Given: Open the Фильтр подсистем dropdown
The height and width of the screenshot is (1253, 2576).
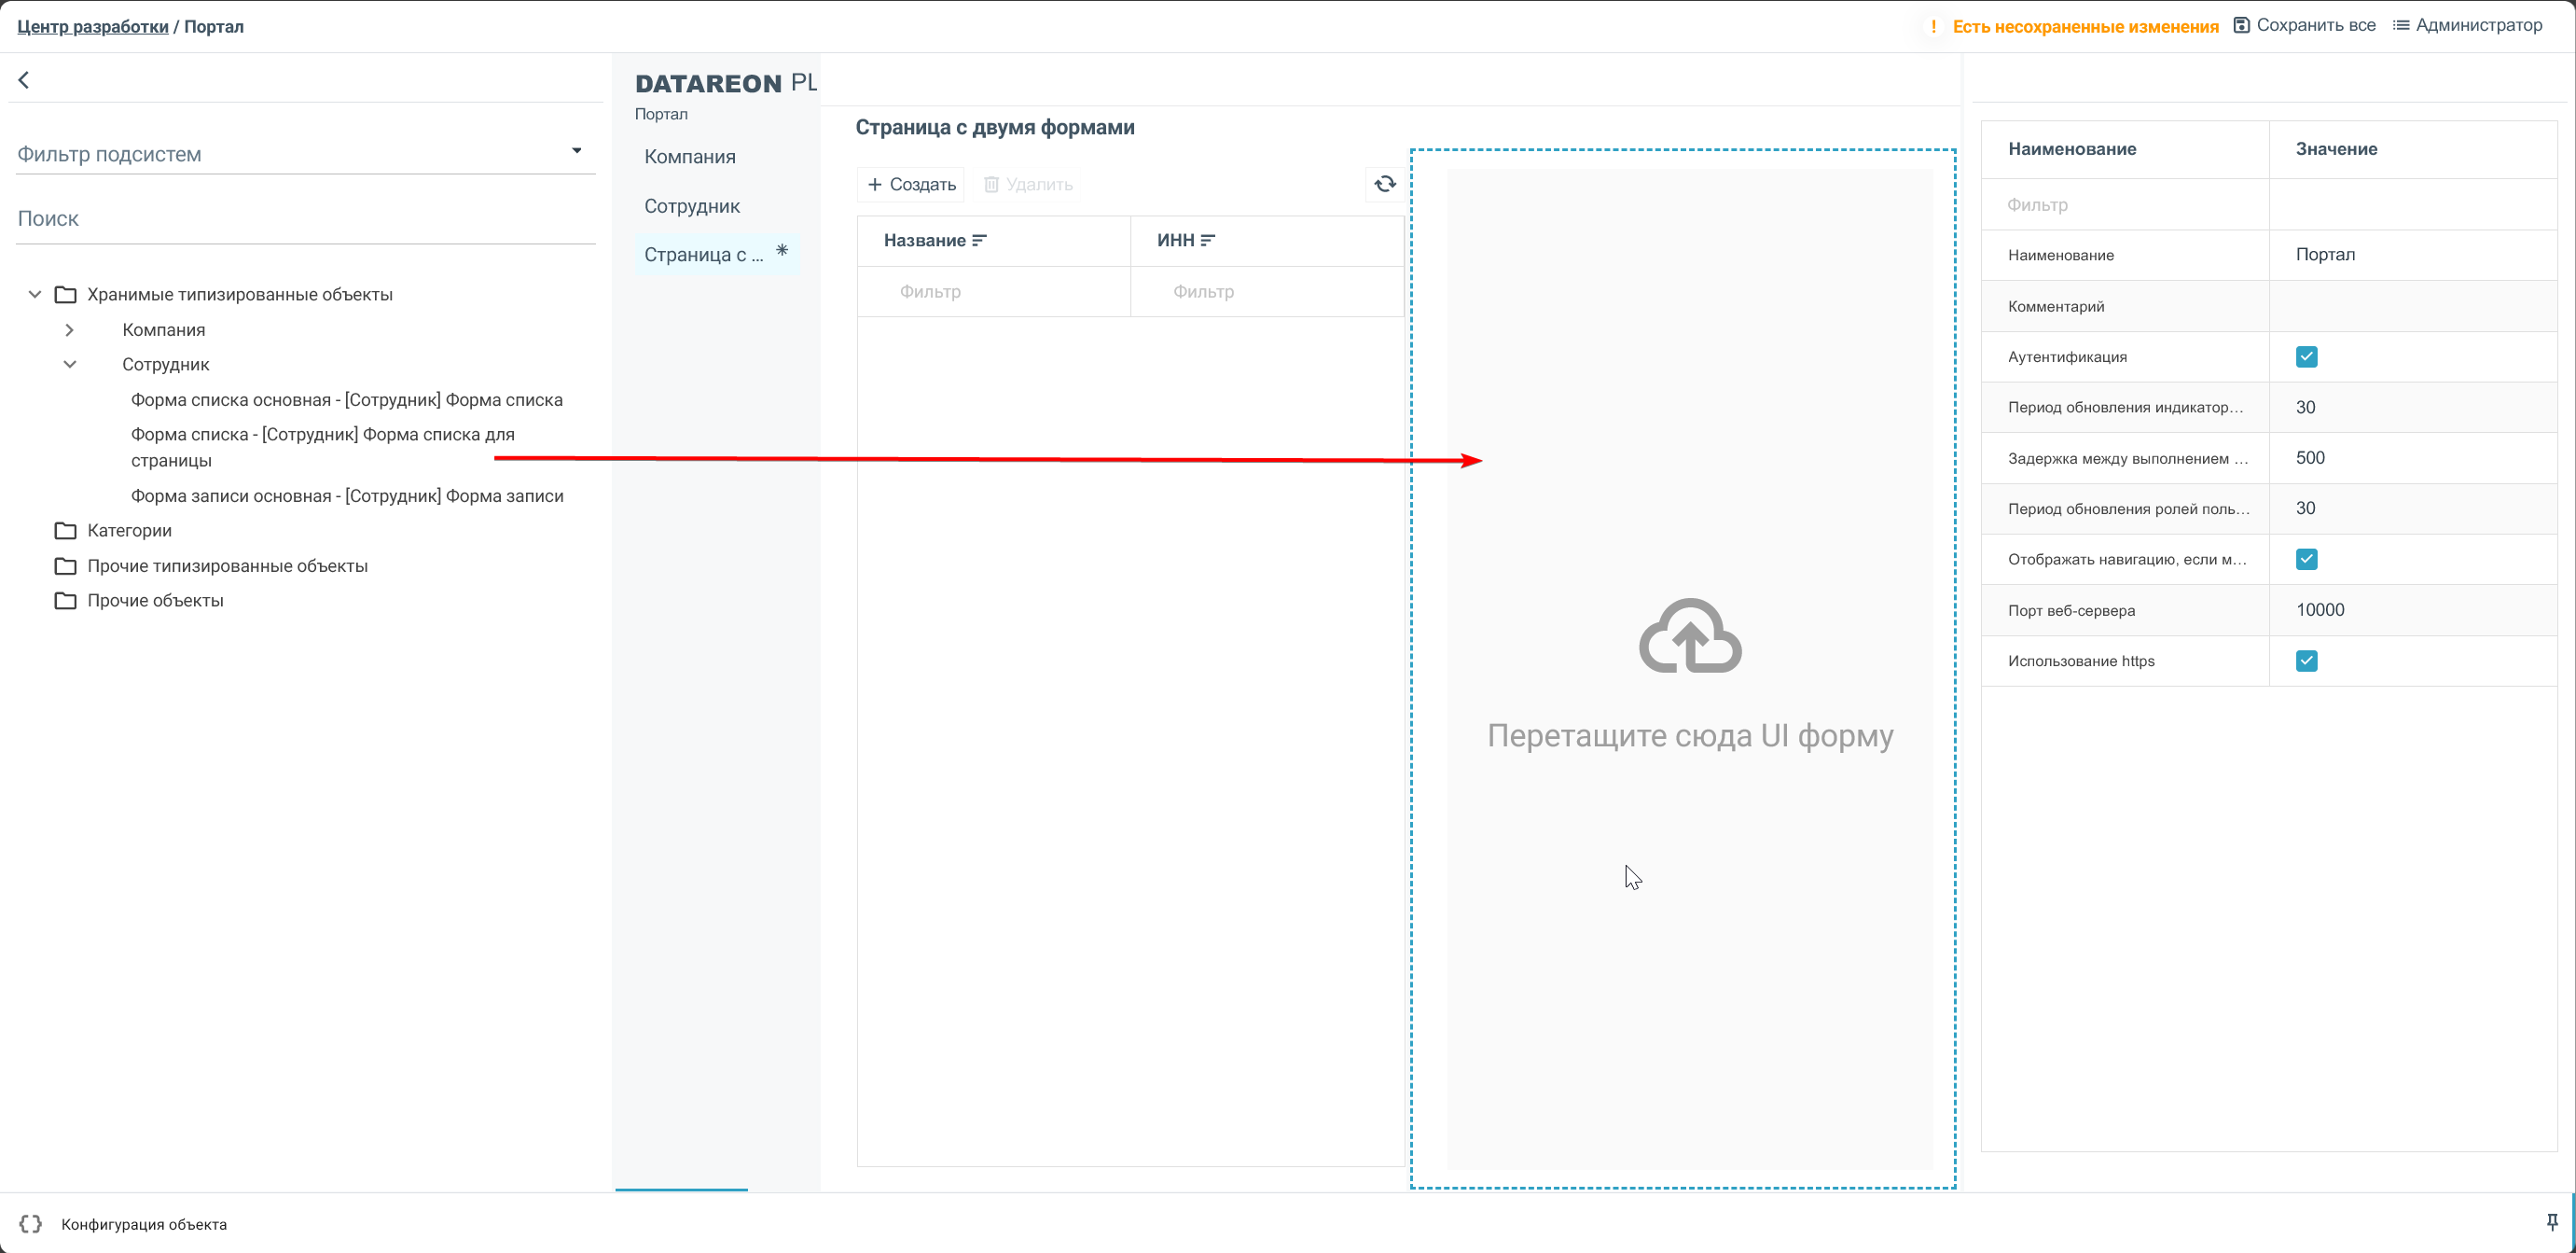Looking at the screenshot, I should pos(576,151).
